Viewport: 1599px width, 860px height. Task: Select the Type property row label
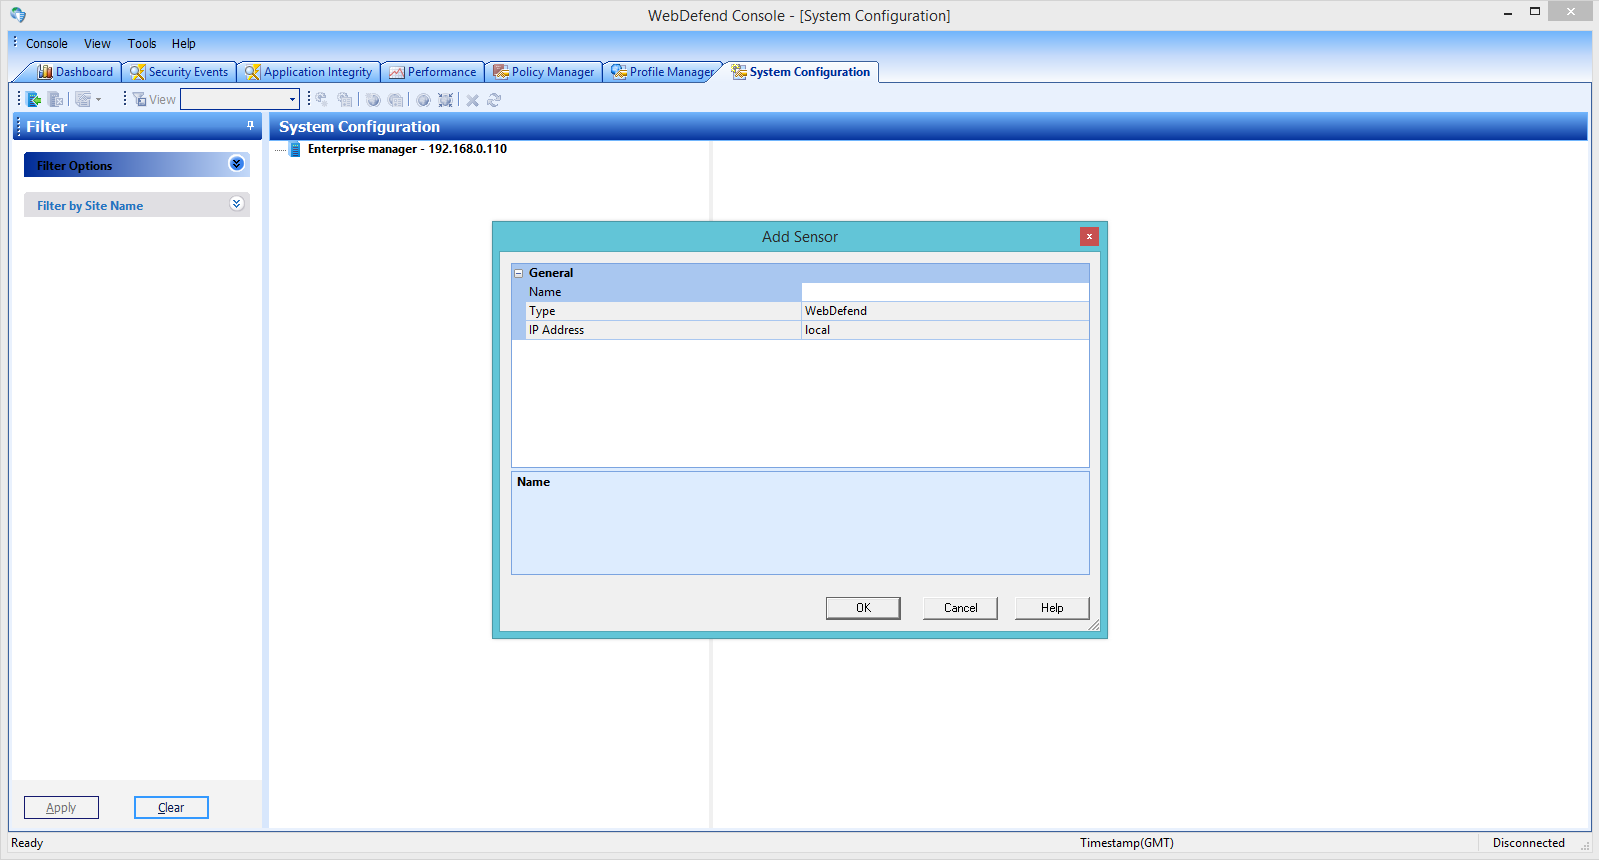[663, 311]
